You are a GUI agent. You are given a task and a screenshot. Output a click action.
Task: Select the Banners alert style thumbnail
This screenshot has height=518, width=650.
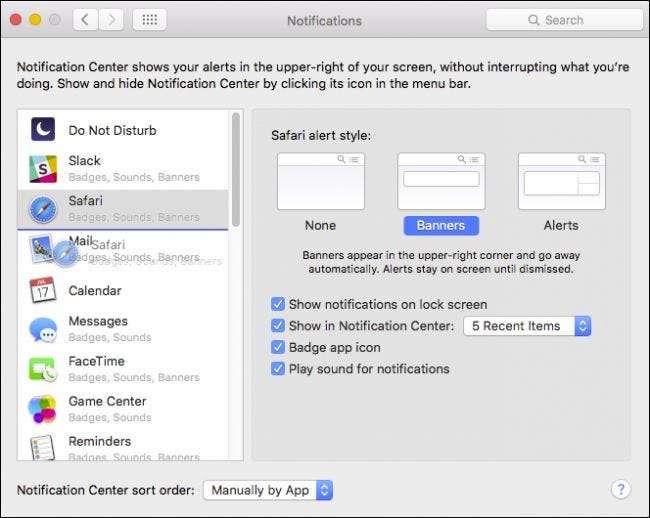point(441,181)
